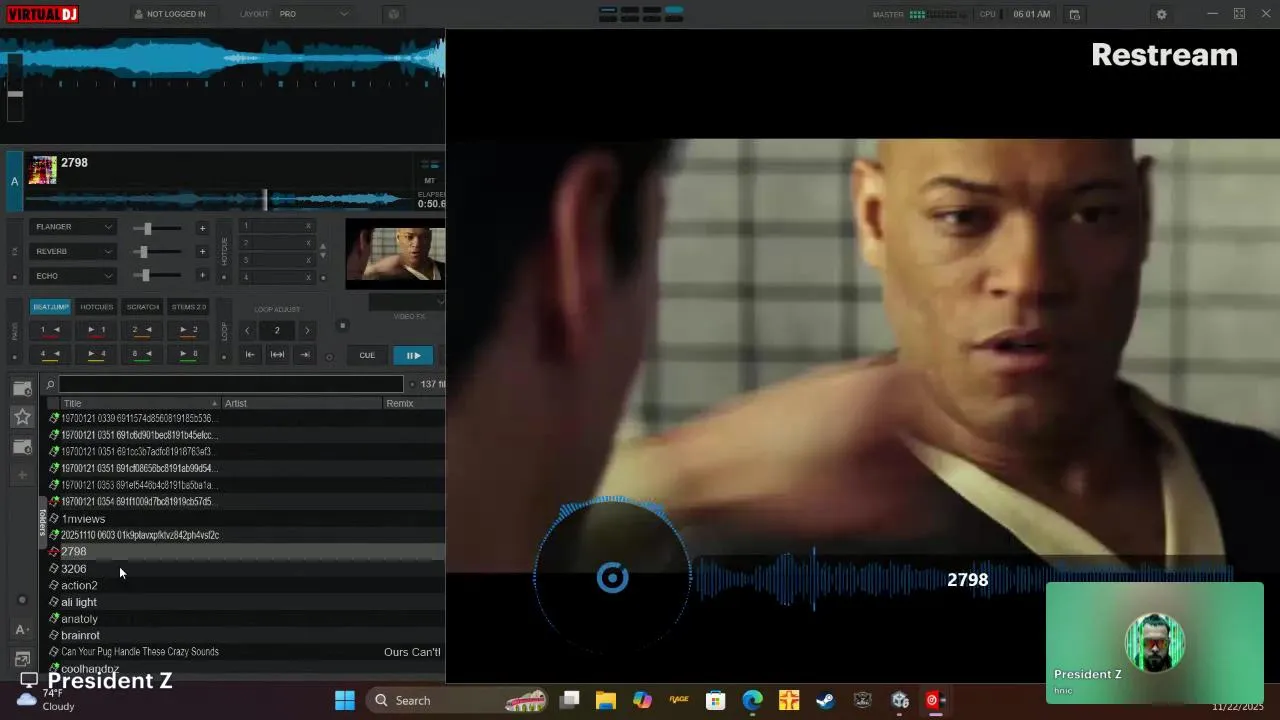Select the SCRATCH pads tab
Screen dimensions: 1280x720
point(142,307)
